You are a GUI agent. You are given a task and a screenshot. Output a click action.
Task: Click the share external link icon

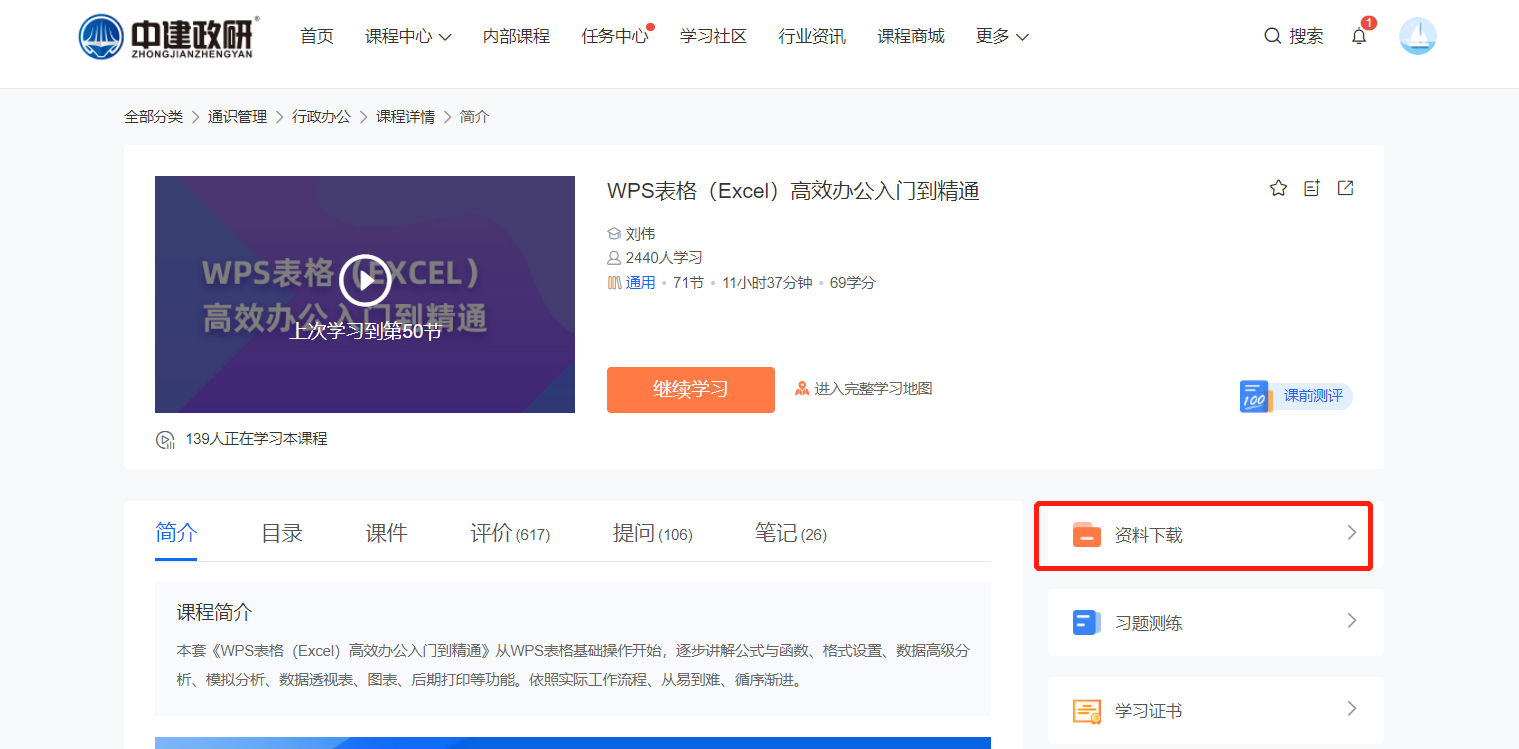pos(1346,188)
